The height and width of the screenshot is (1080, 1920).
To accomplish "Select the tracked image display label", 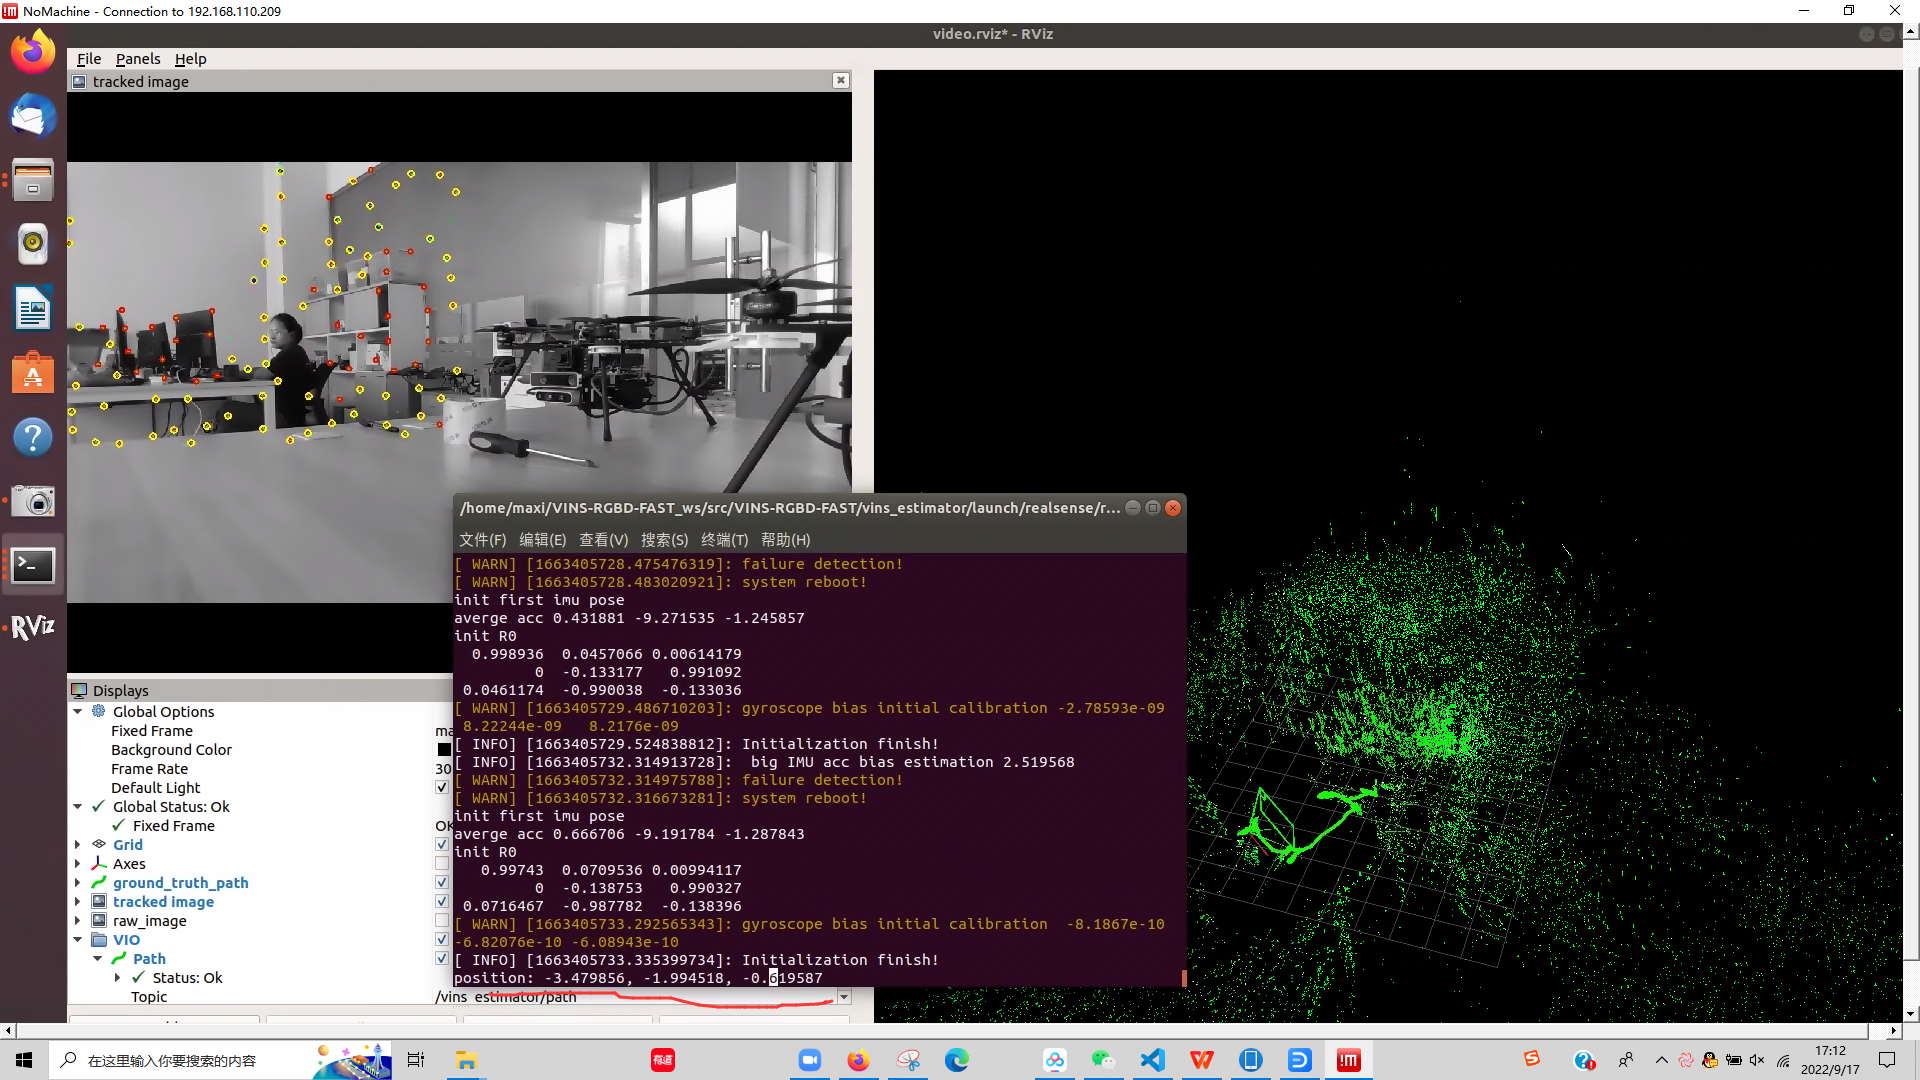I will (163, 901).
